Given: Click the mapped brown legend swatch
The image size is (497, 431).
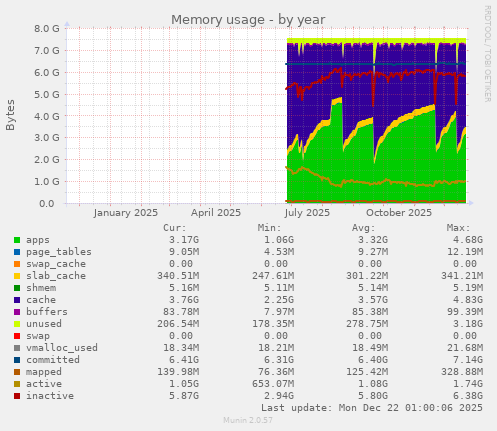Looking at the screenshot, I should coord(17,372).
